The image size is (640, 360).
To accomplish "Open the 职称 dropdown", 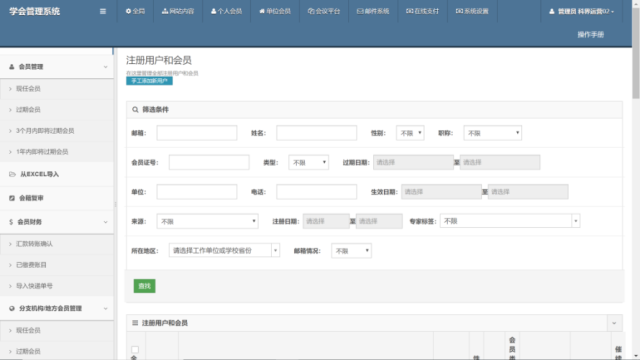I will (493, 133).
